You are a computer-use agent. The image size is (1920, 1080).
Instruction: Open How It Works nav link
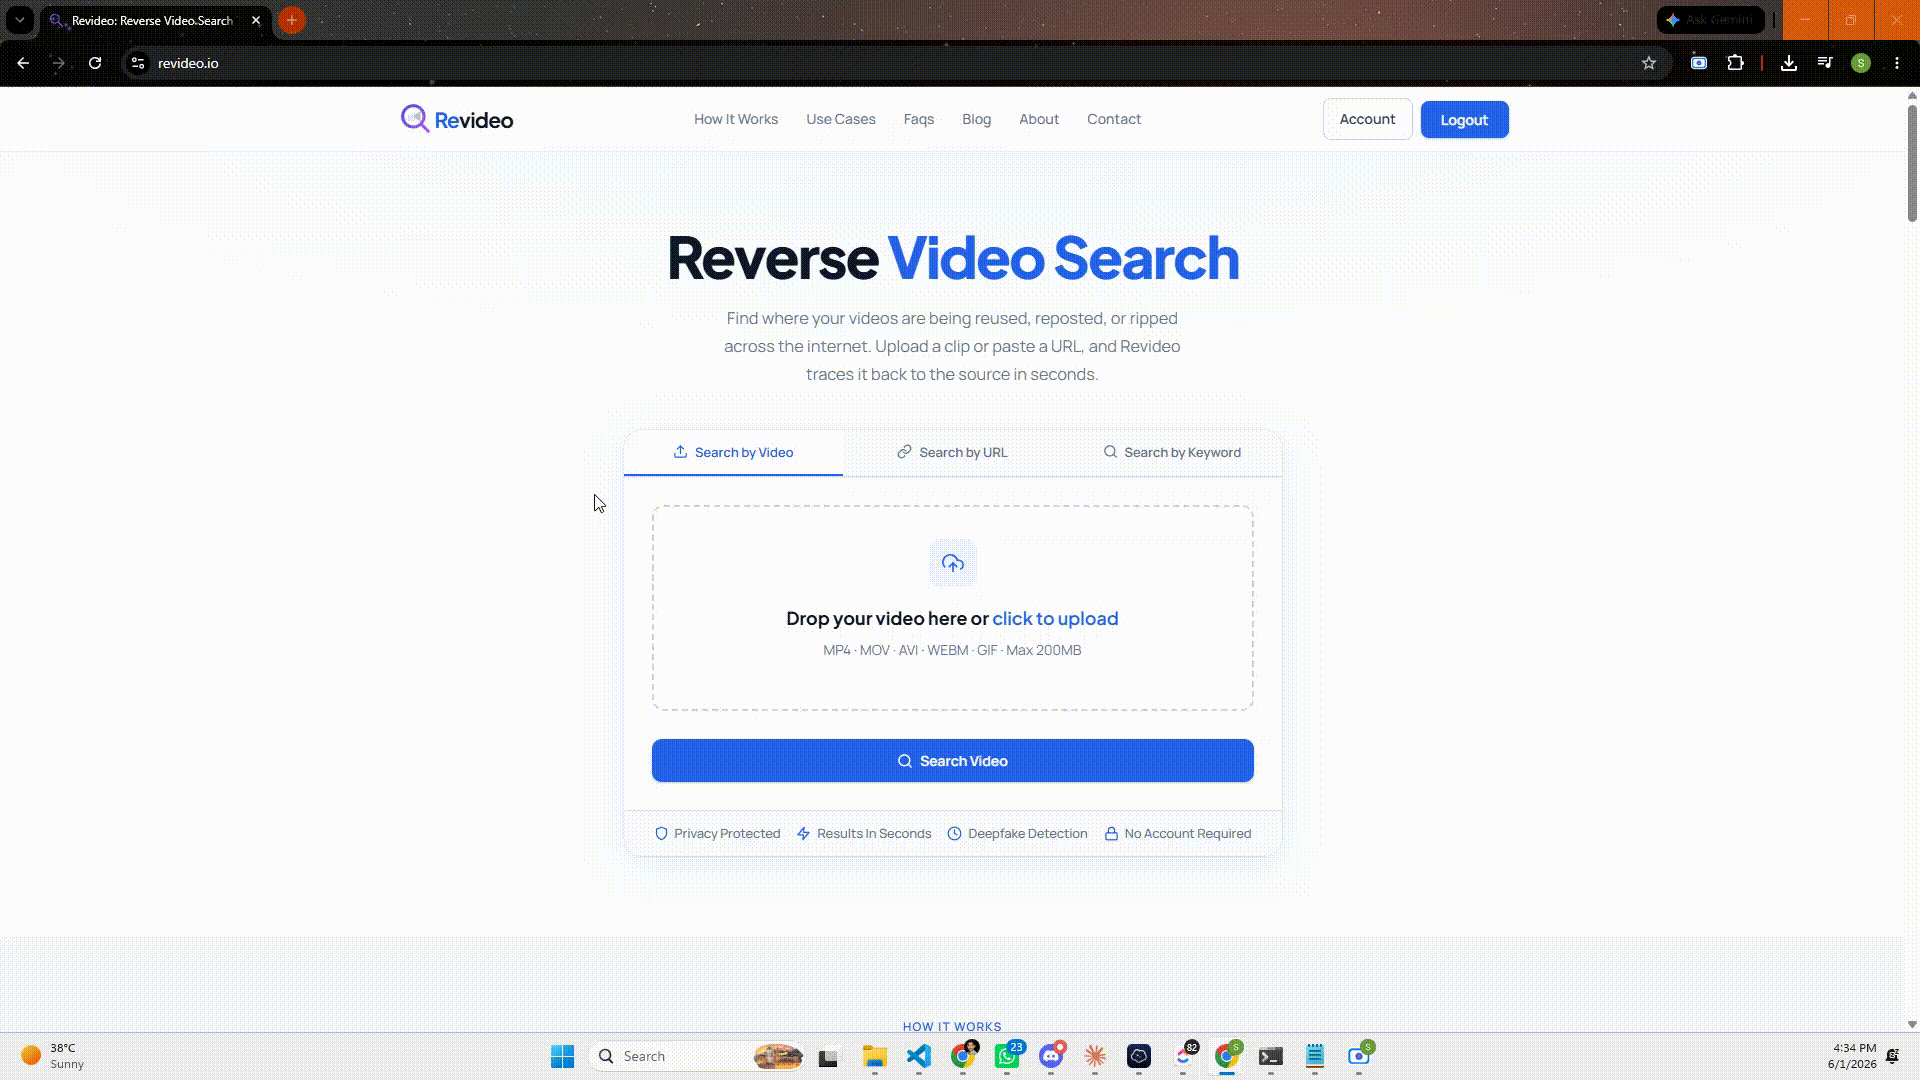(736, 119)
